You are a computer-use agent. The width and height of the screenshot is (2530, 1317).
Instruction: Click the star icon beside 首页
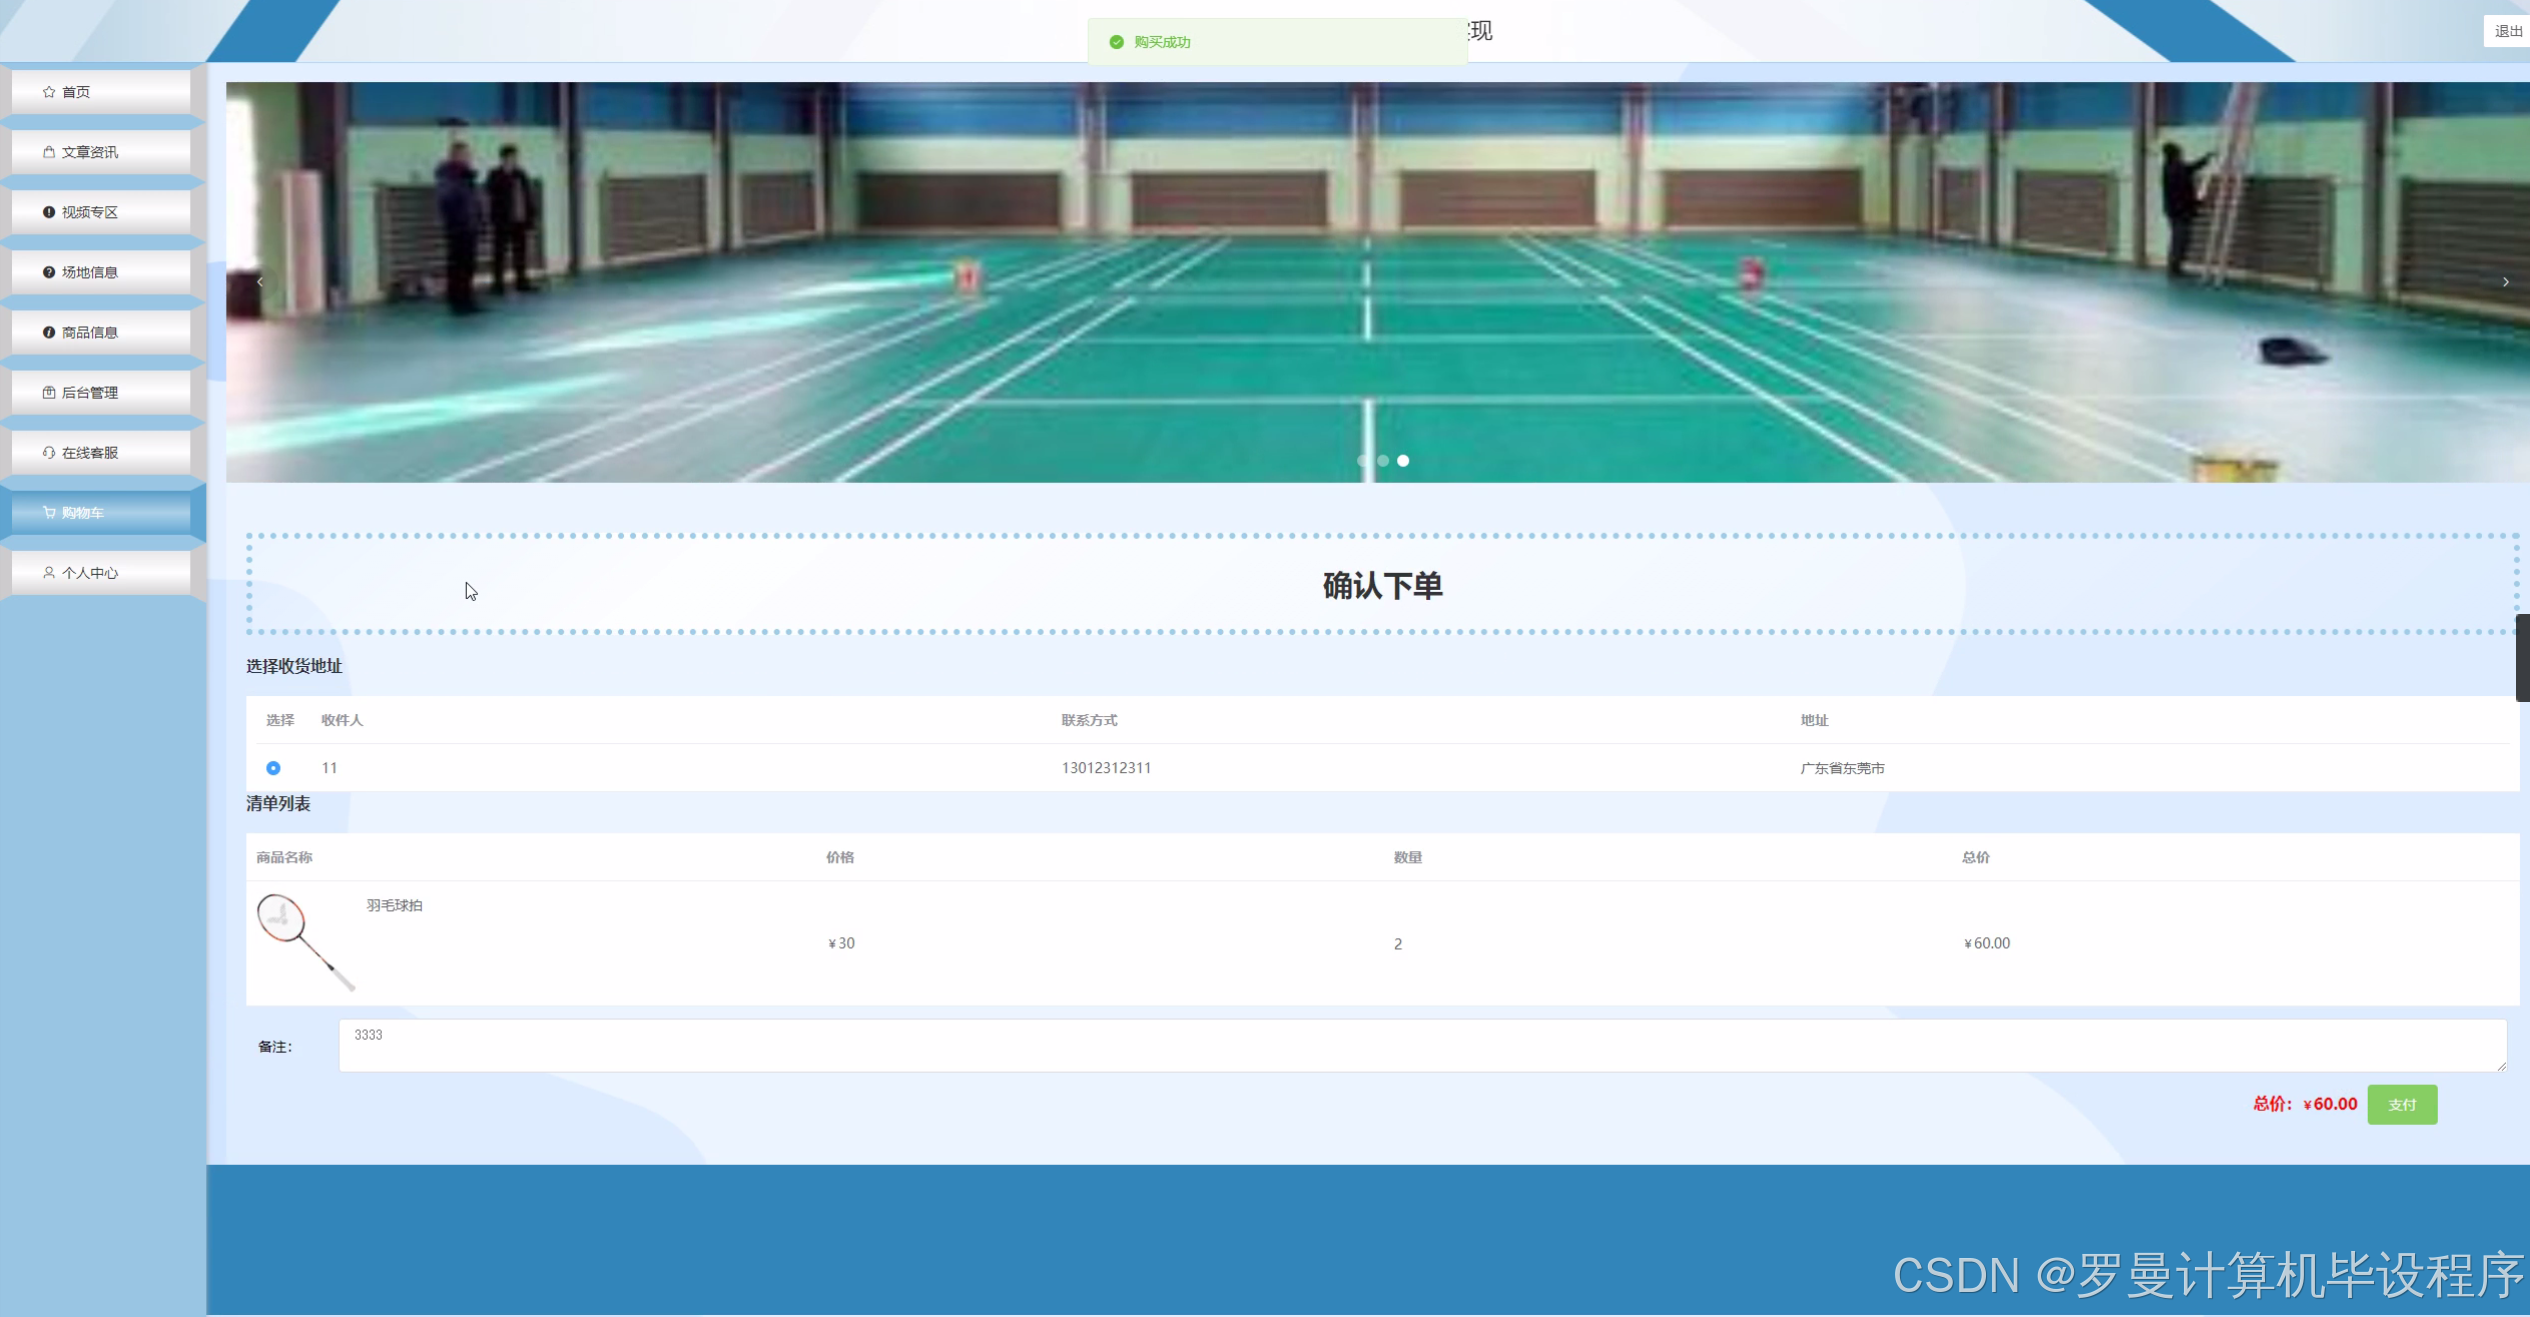pyautogui.click(x=49, y=92)
